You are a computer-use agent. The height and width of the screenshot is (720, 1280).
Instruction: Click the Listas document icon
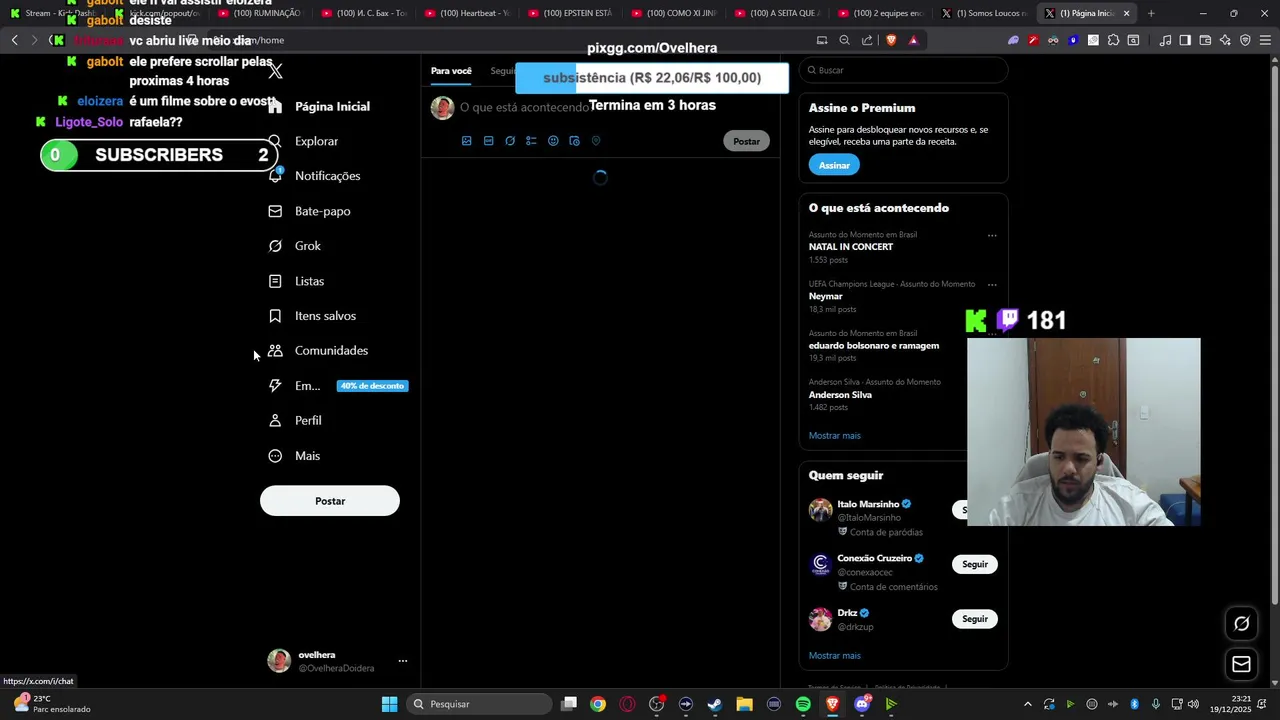[275, 281]
